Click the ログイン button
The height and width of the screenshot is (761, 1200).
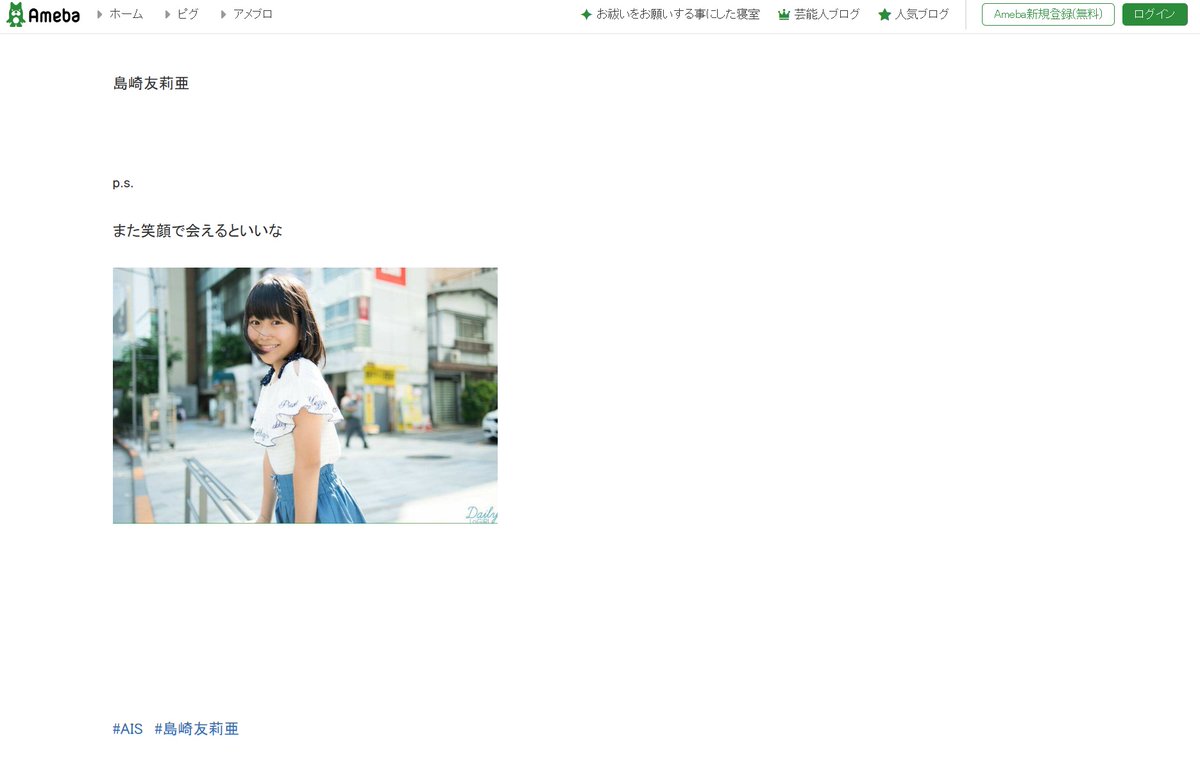point(1155,14)
